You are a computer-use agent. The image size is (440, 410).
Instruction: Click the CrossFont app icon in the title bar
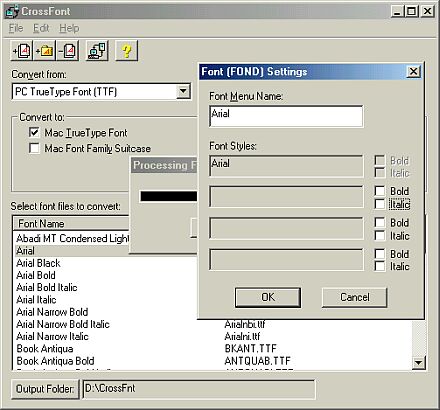(12, 11)
